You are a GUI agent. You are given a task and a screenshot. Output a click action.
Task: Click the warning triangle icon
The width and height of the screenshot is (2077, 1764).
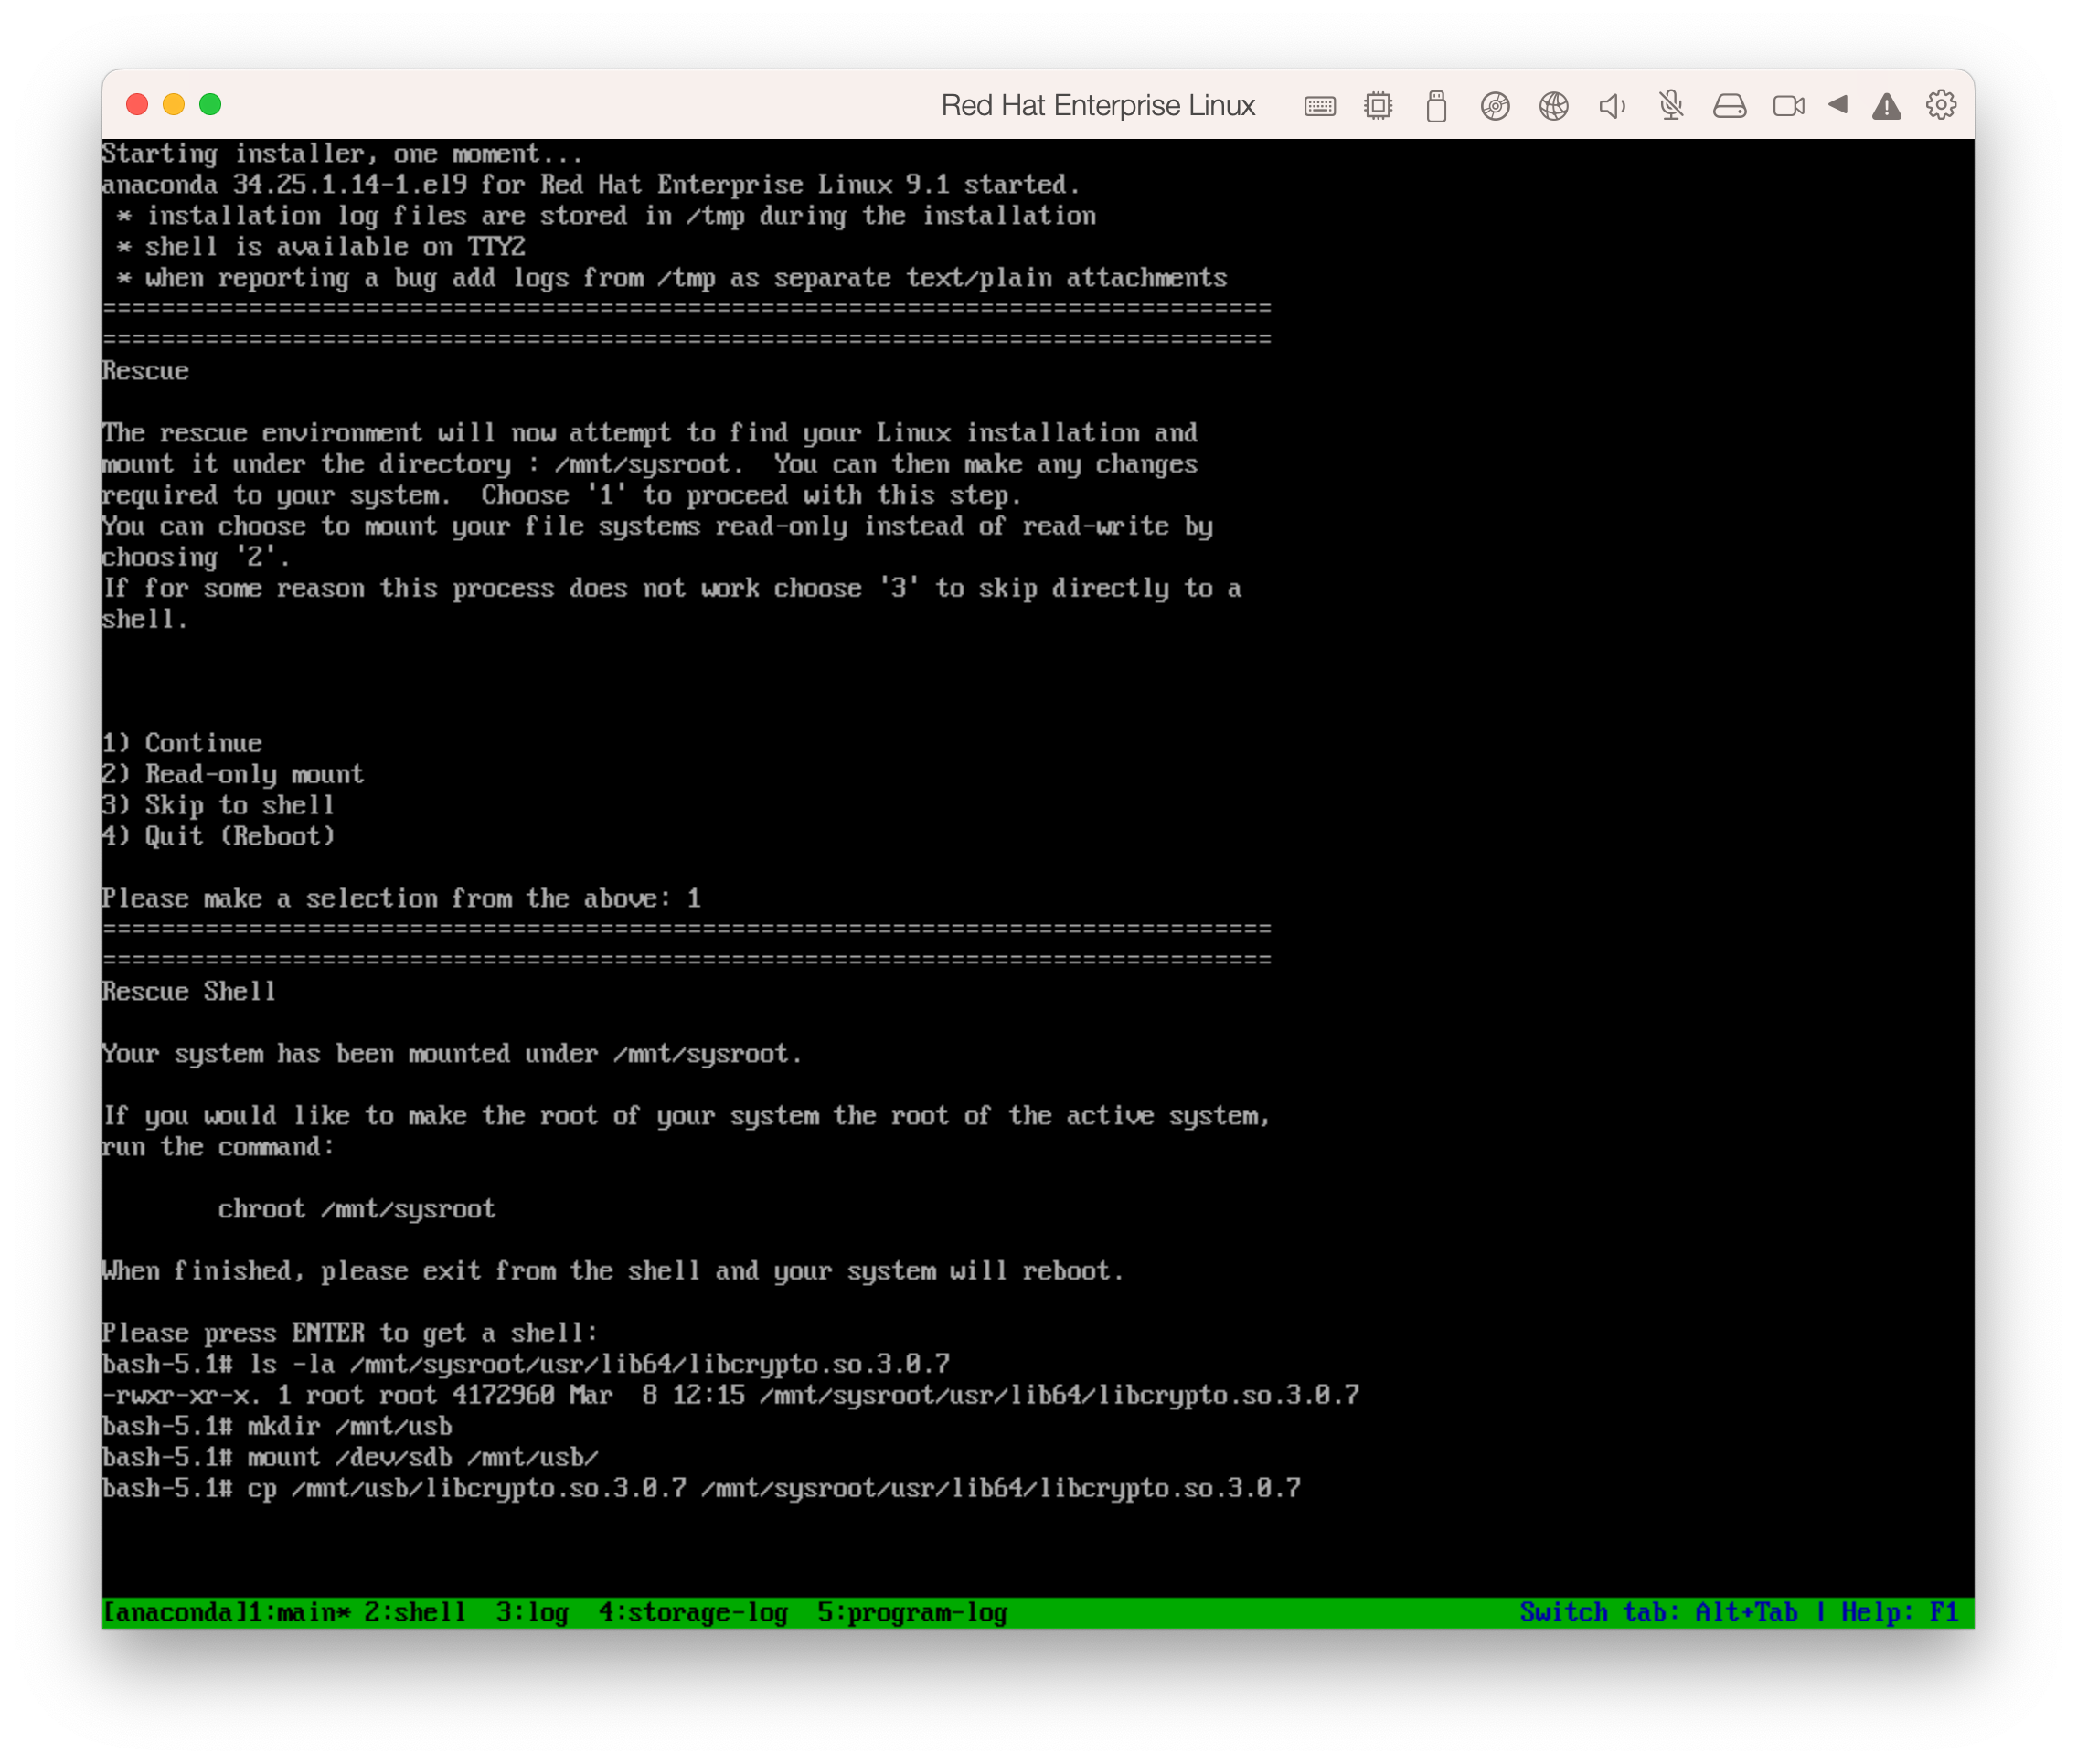coord(1886,106)
